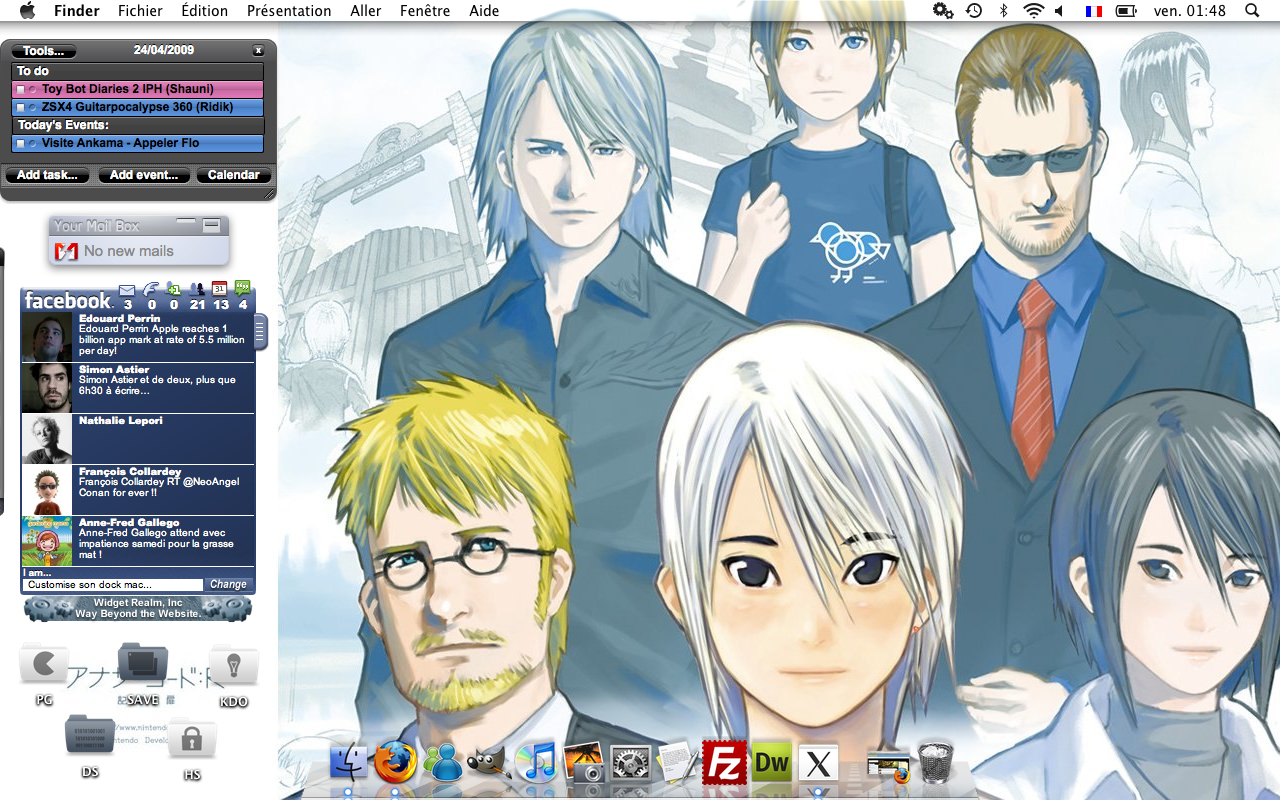Image resolution: width=1280 pixels, height=800 pixels.
Task: Open MSN Messenger in the dock
Action: pos(443,764)
